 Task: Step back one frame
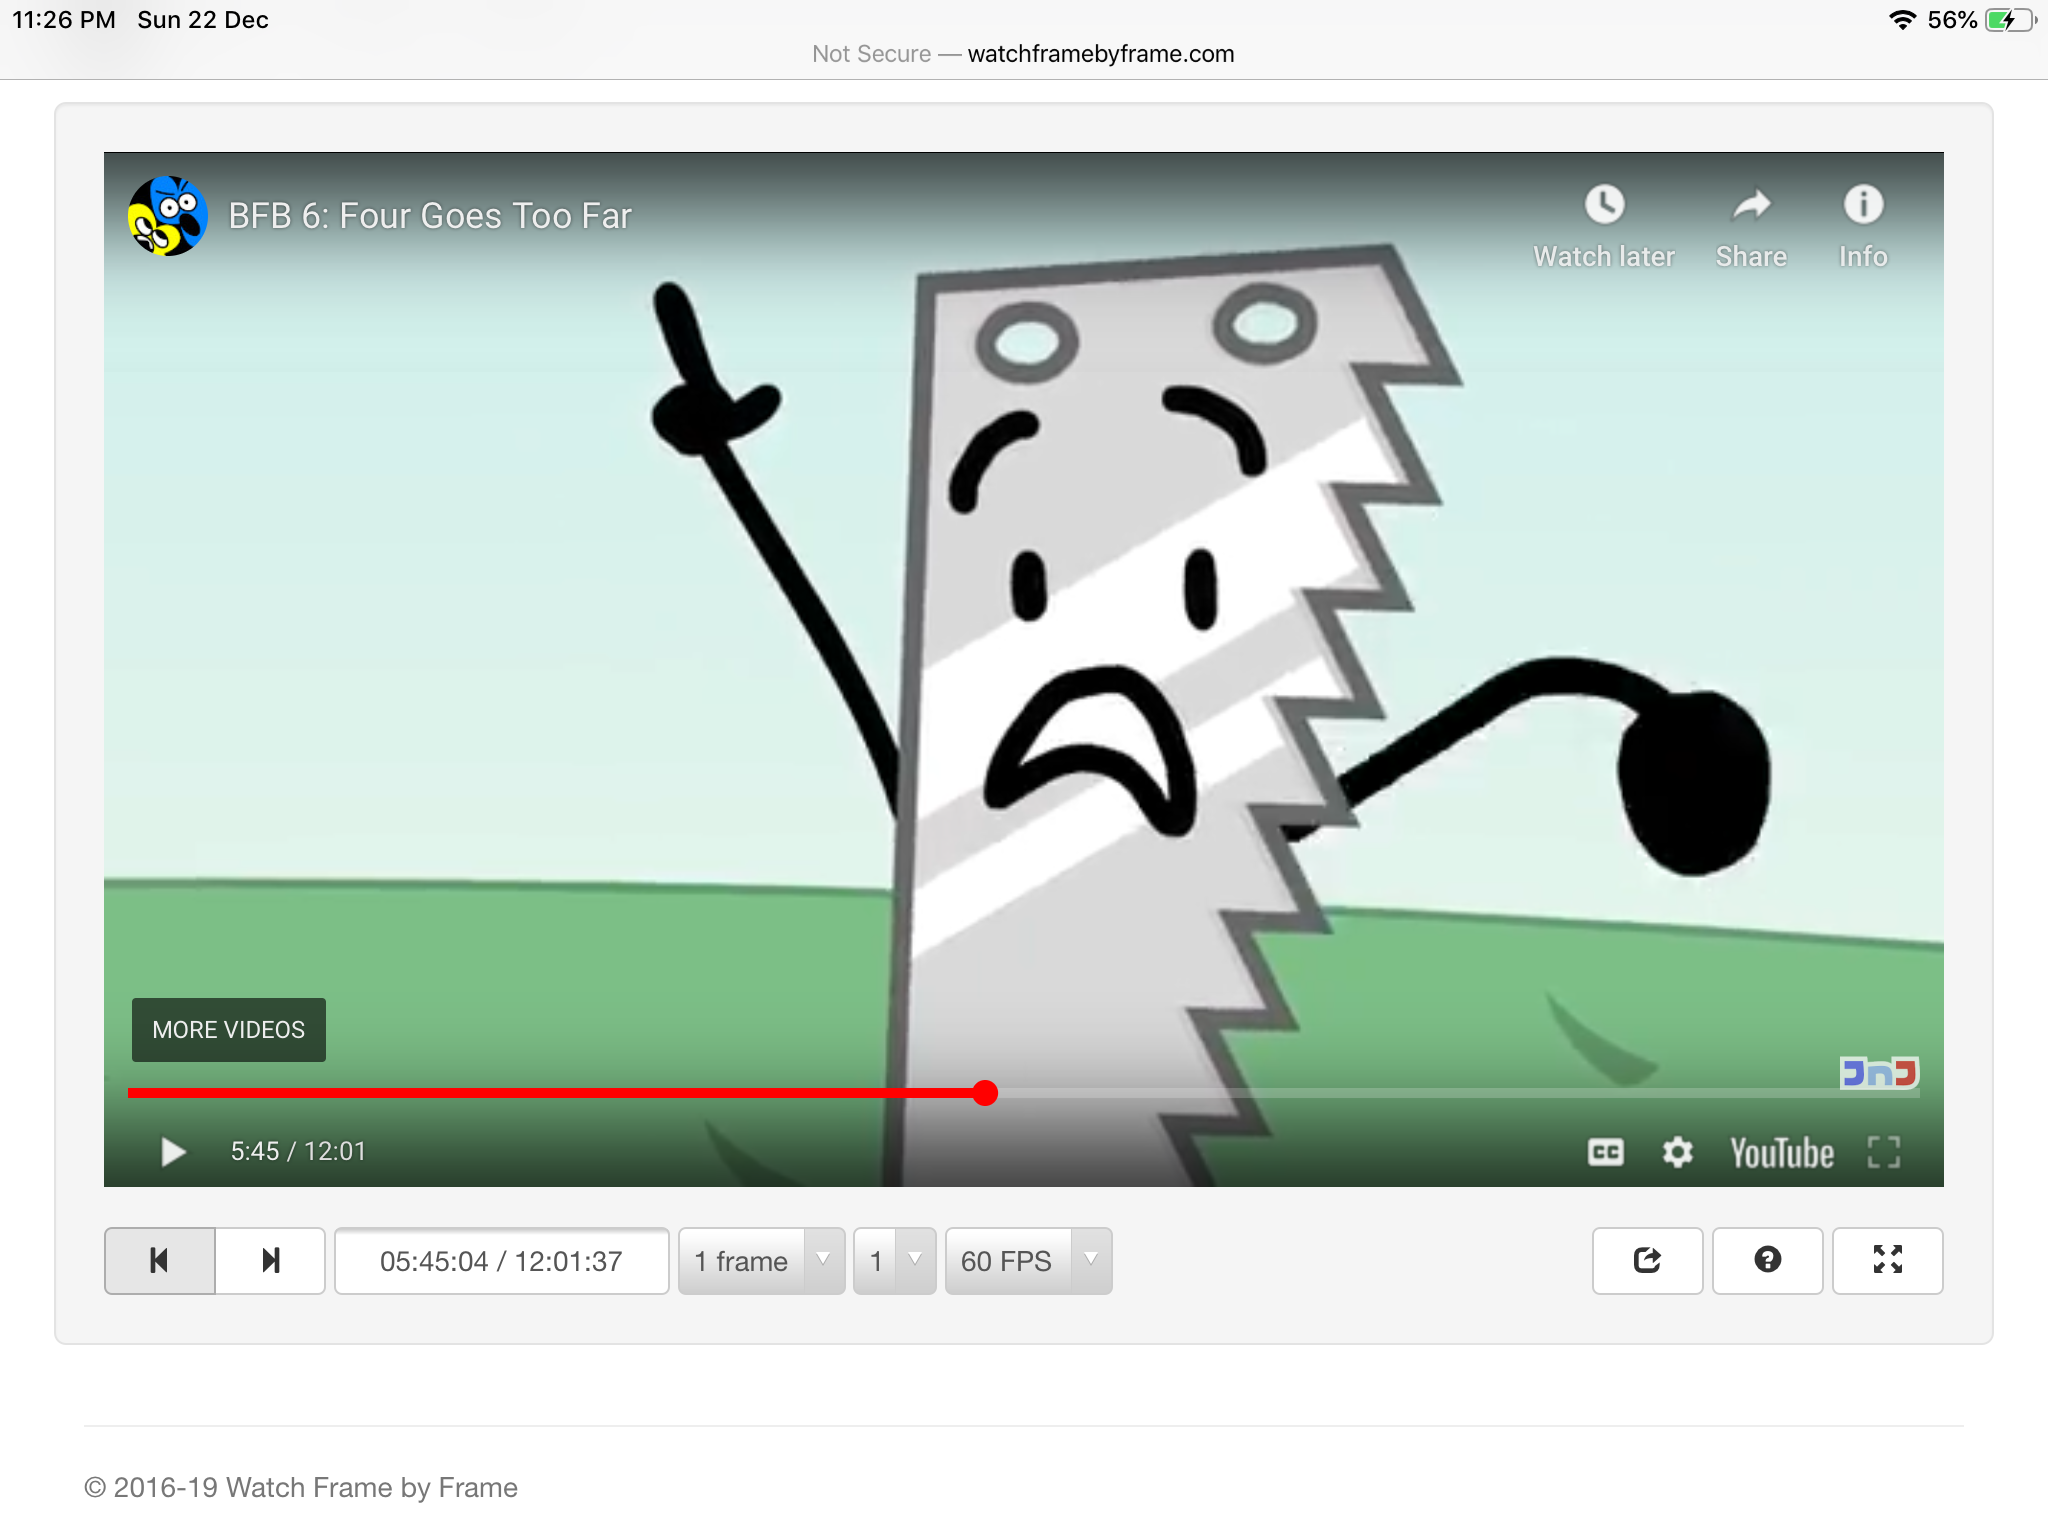point(160,1261)
